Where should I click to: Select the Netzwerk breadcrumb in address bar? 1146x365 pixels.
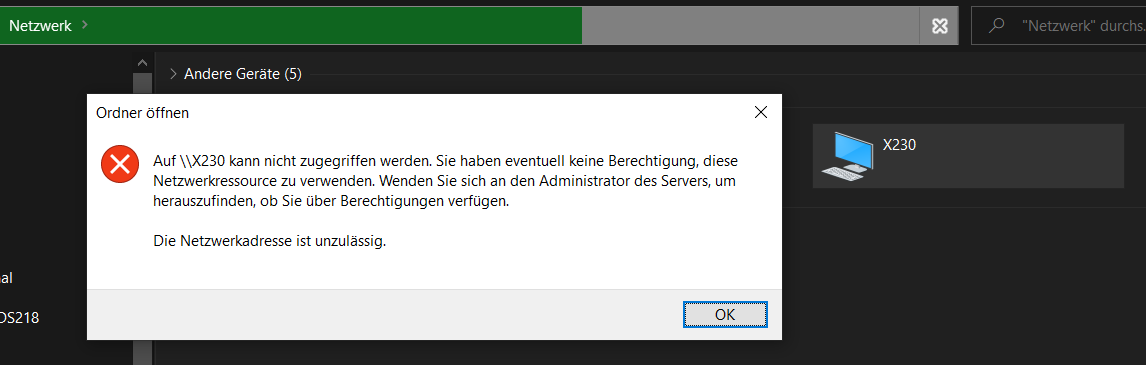click(x=40, y=26)
